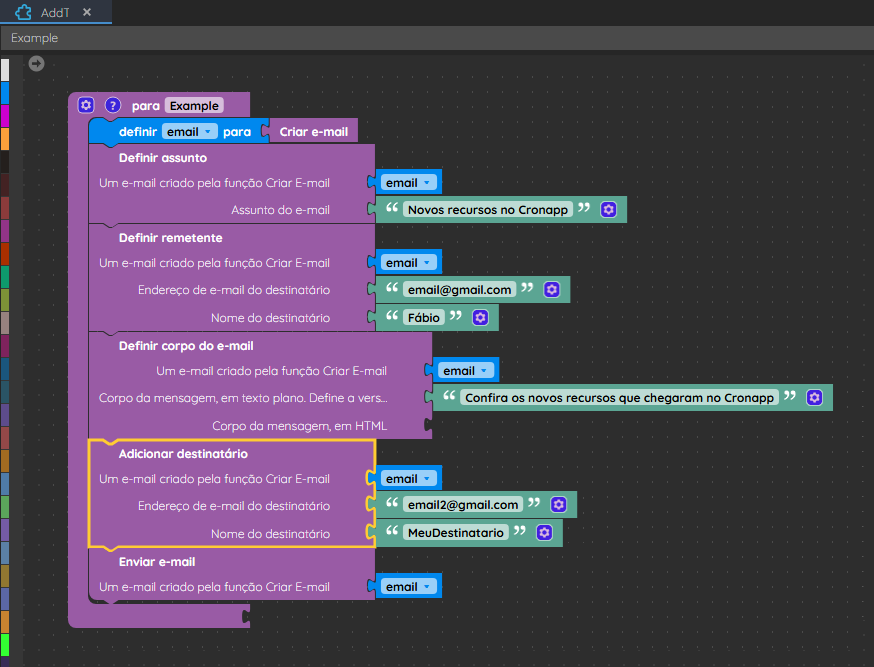874x667 pixels.
Task: Click the Corpo da mensagem, em HTML label
Action: point(299,426)
